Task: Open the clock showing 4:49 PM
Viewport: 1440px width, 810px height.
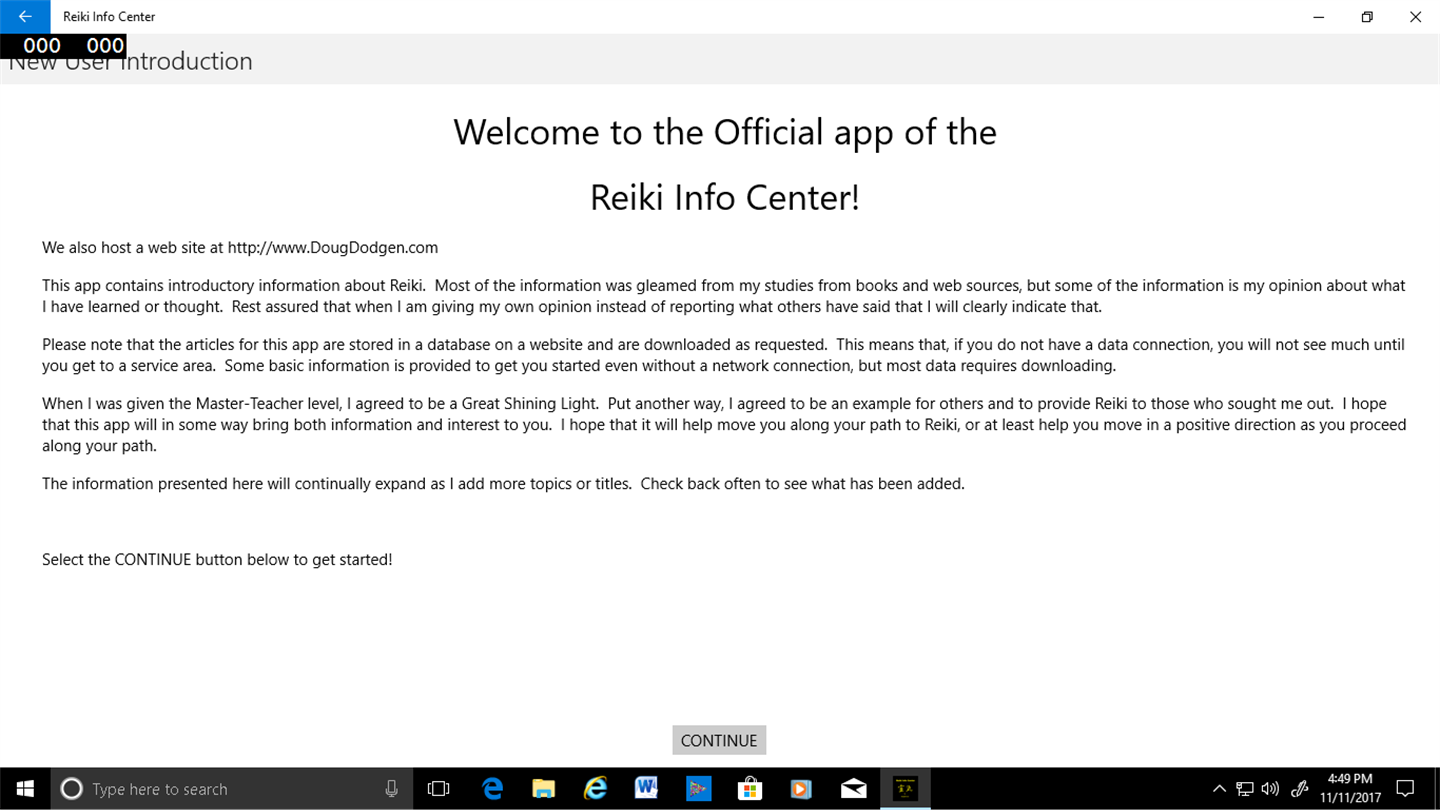Action: [1350, 789]
